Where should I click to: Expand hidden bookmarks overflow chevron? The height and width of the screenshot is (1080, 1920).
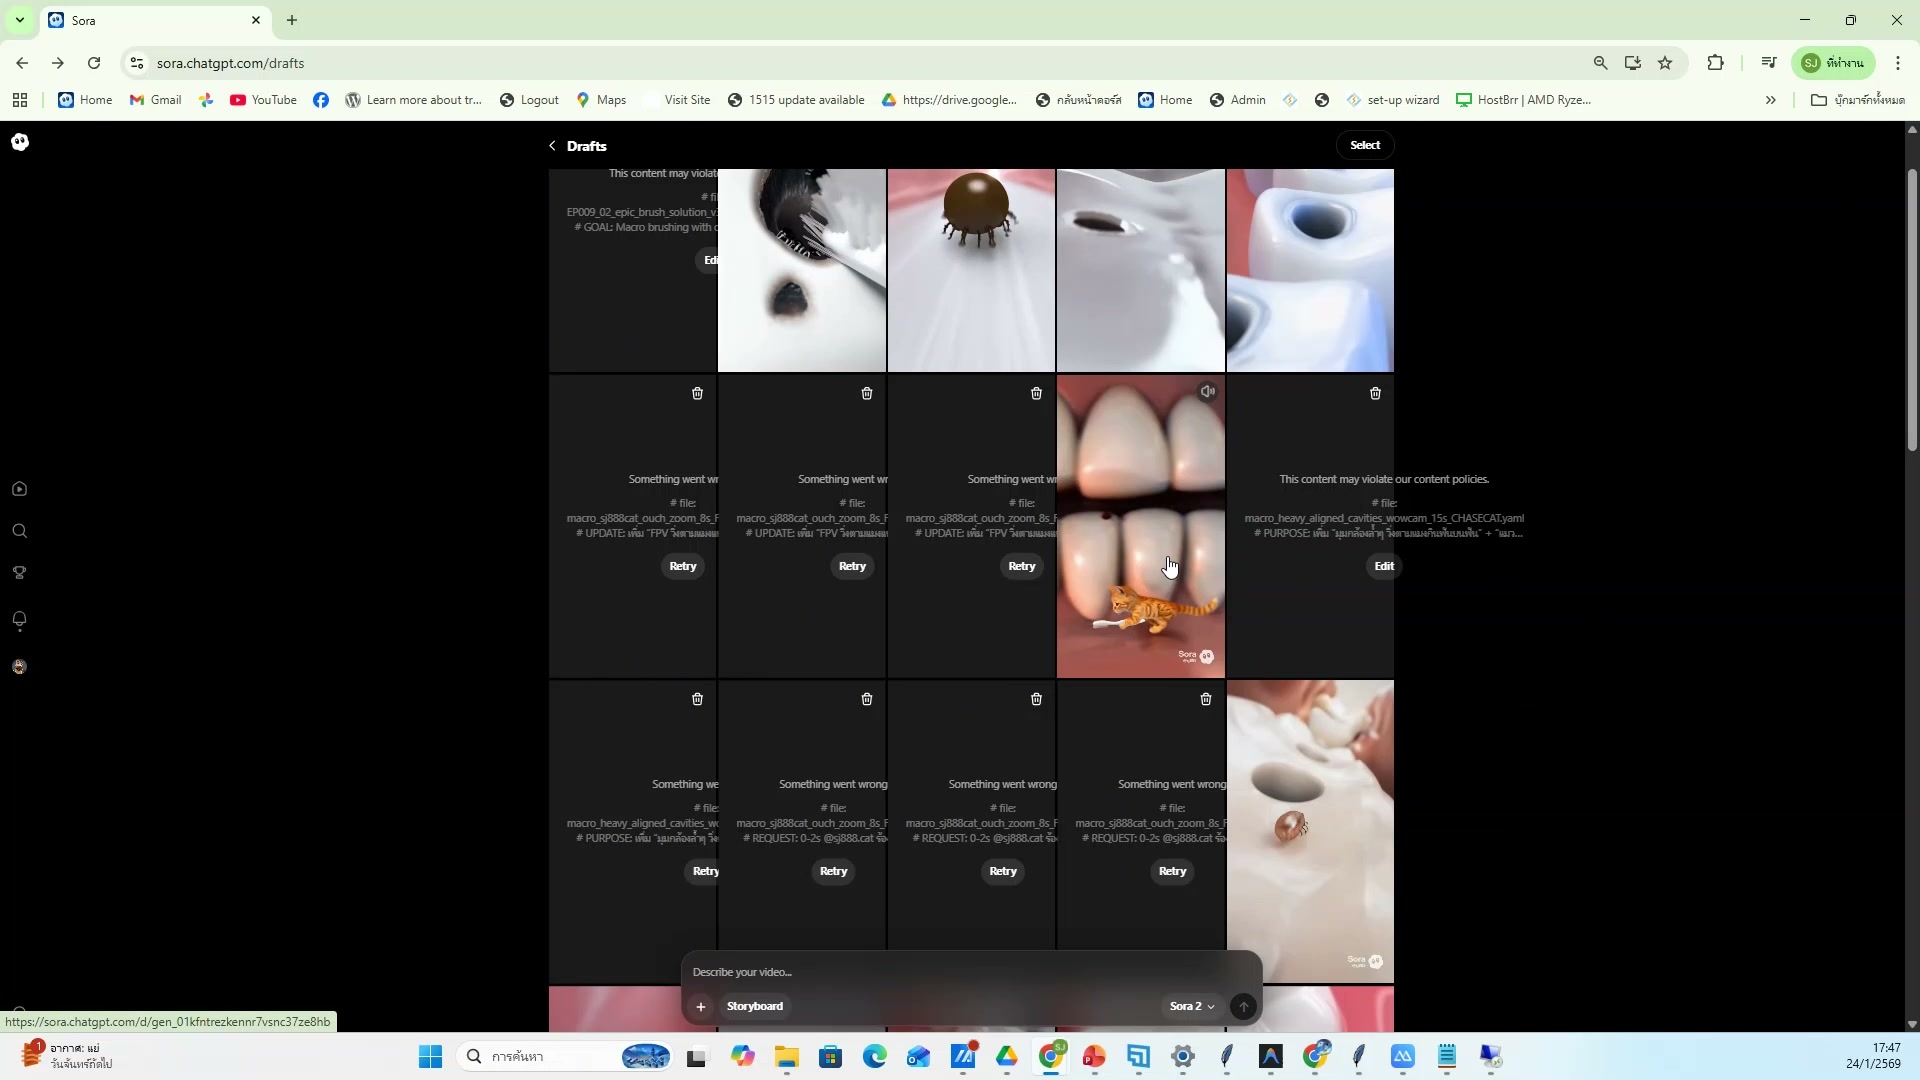(1770, 100)
